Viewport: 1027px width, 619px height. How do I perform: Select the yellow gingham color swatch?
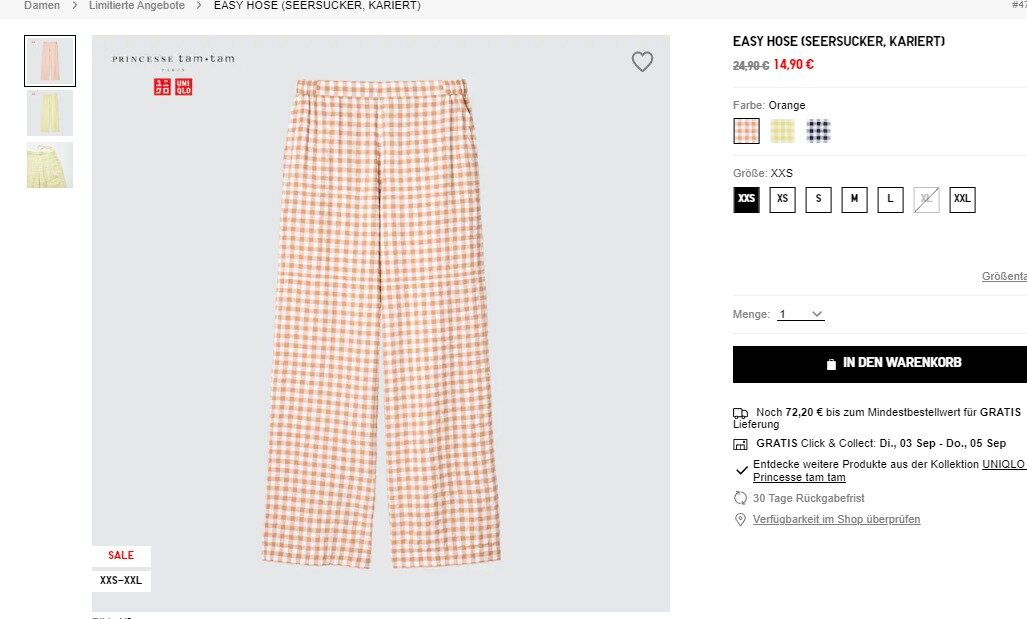[x=782, y=131]
